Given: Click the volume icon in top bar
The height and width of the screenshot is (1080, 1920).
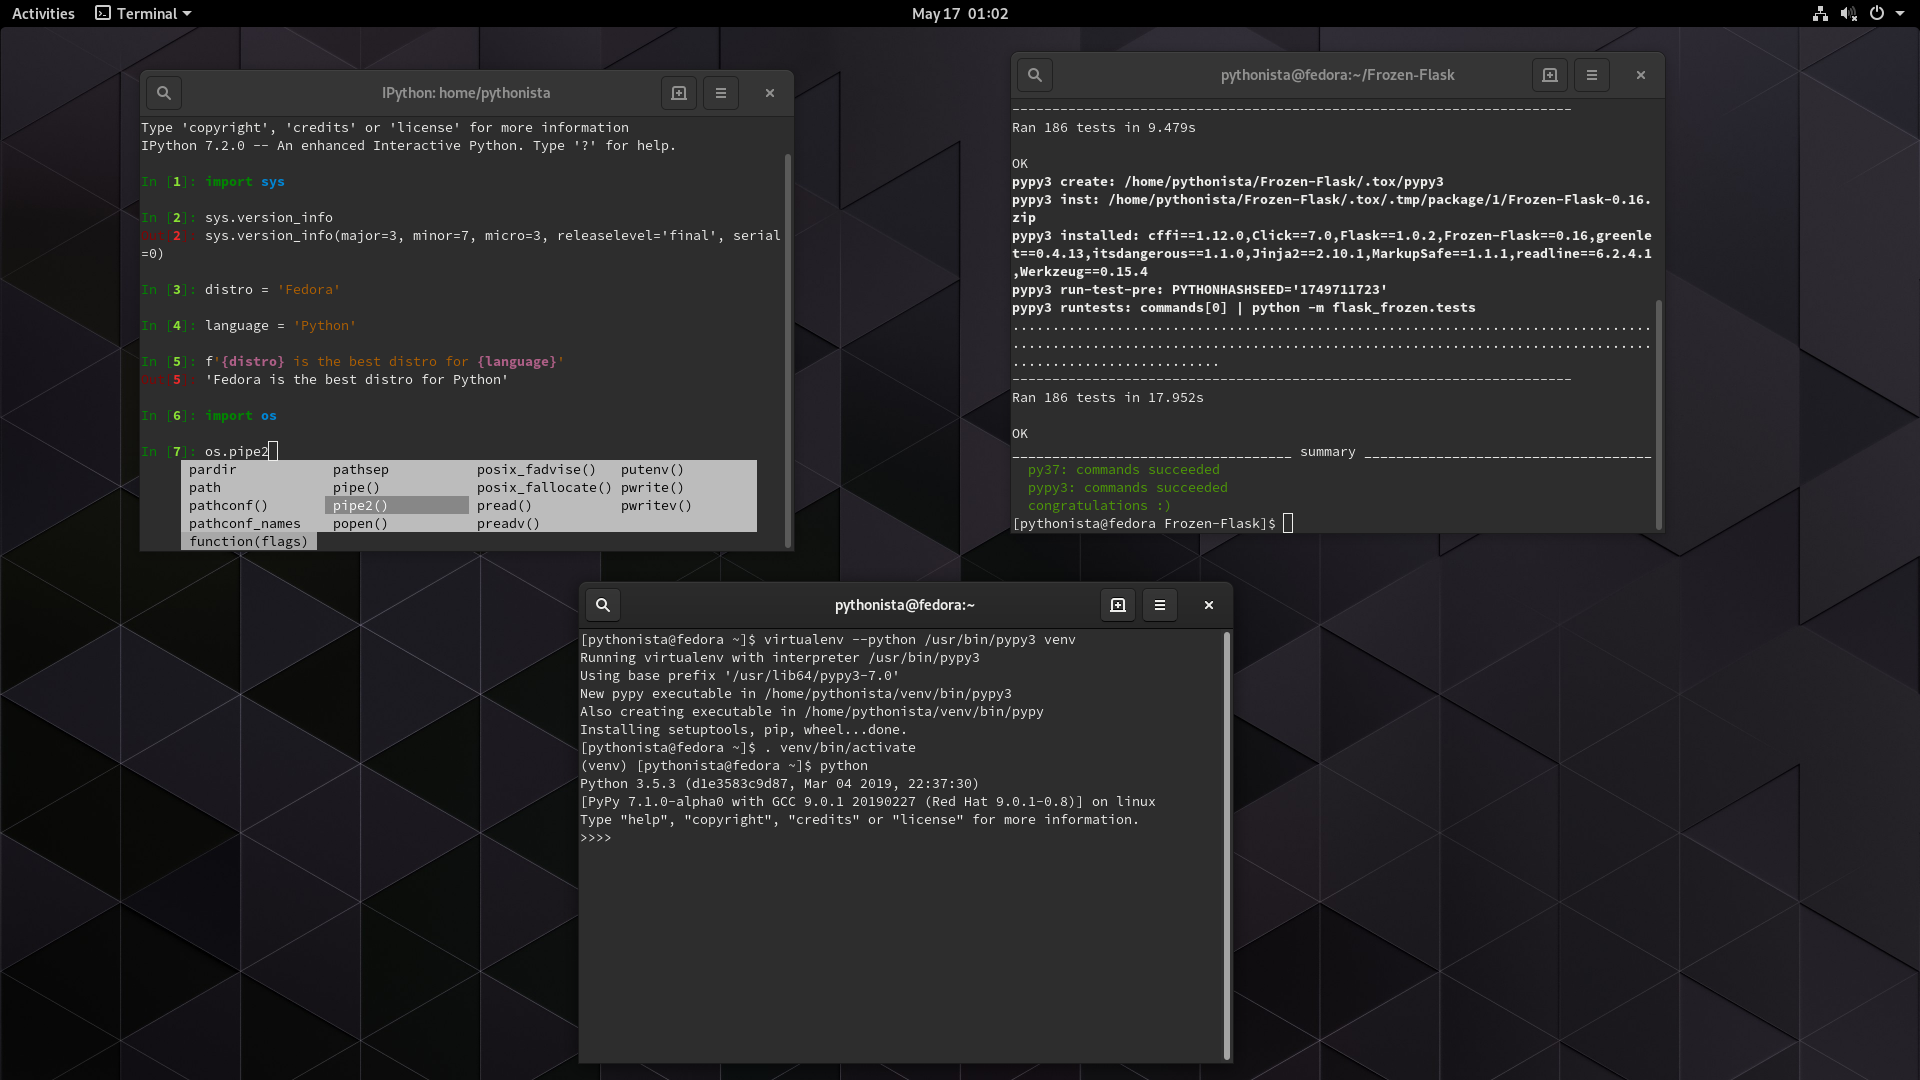Looking at the screenshot, I should pos(1848,13).
